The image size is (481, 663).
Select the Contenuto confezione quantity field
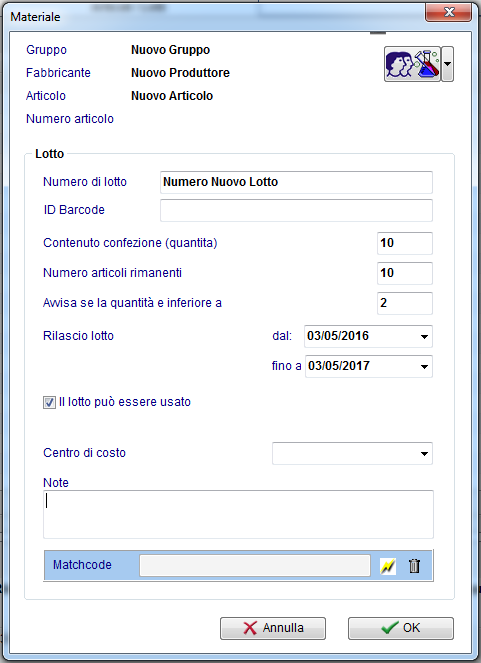click(x=404, y=243)
